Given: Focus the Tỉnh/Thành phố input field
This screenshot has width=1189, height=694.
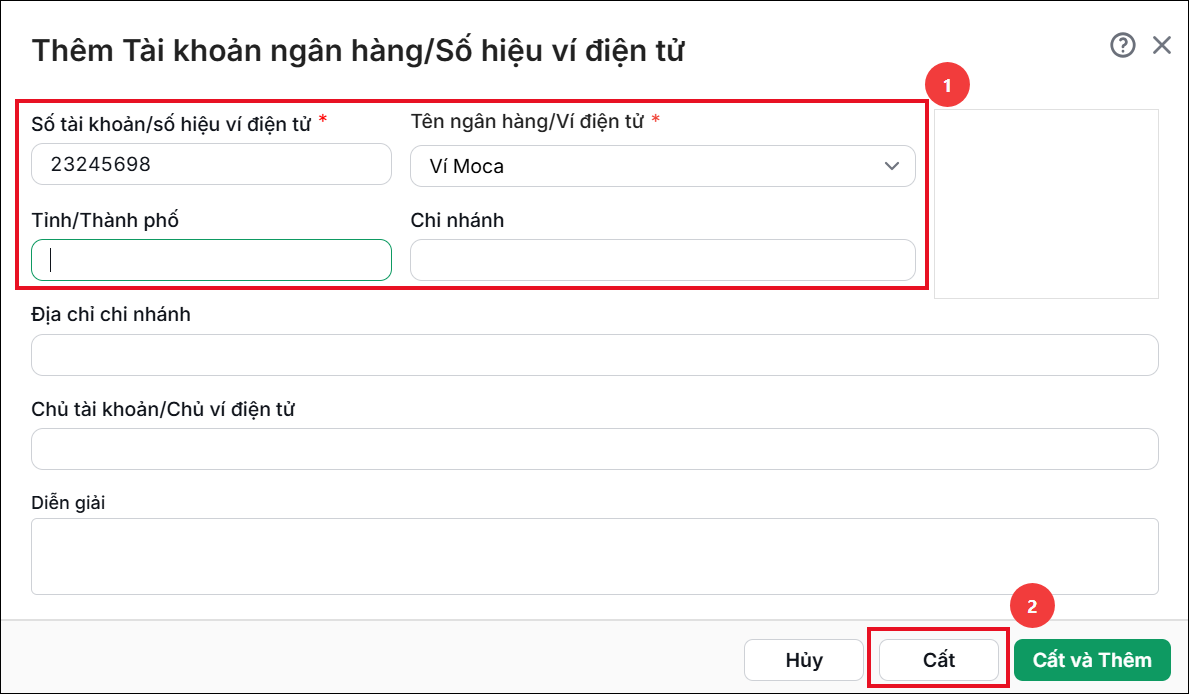Looking at the screenshot, I should coord(211,260).
